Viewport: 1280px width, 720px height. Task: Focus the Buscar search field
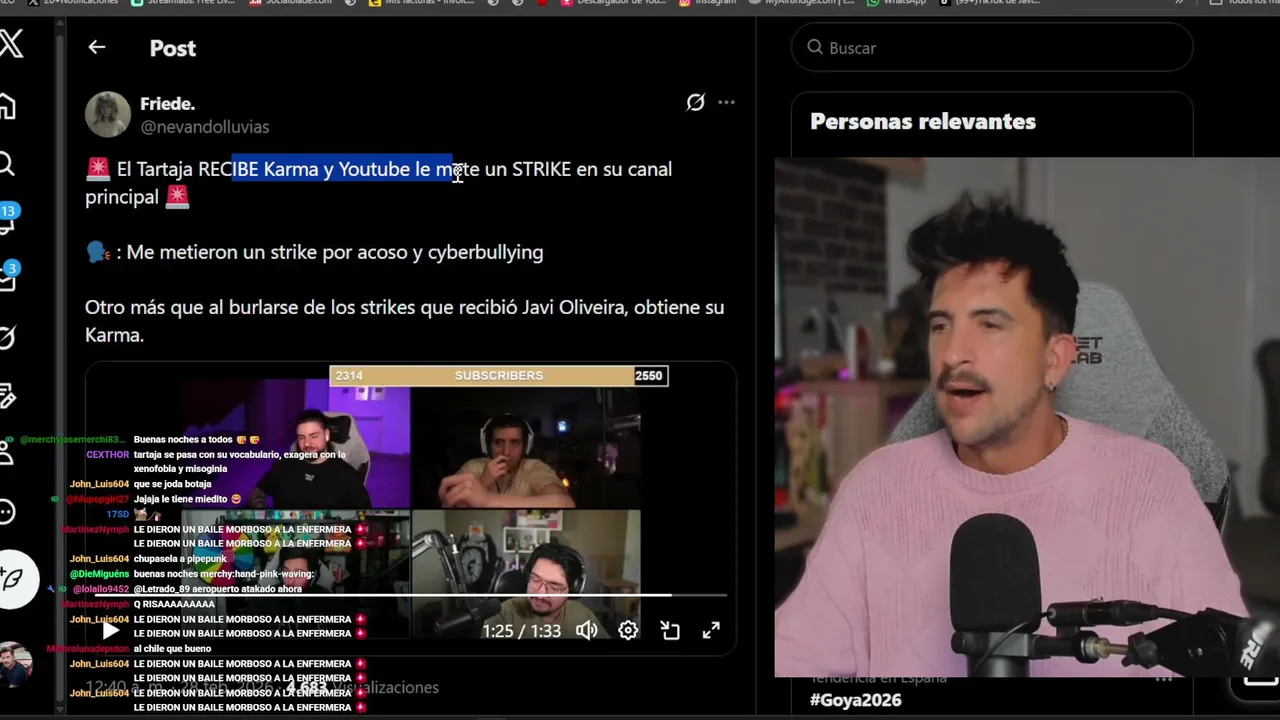tap(992, 47)
